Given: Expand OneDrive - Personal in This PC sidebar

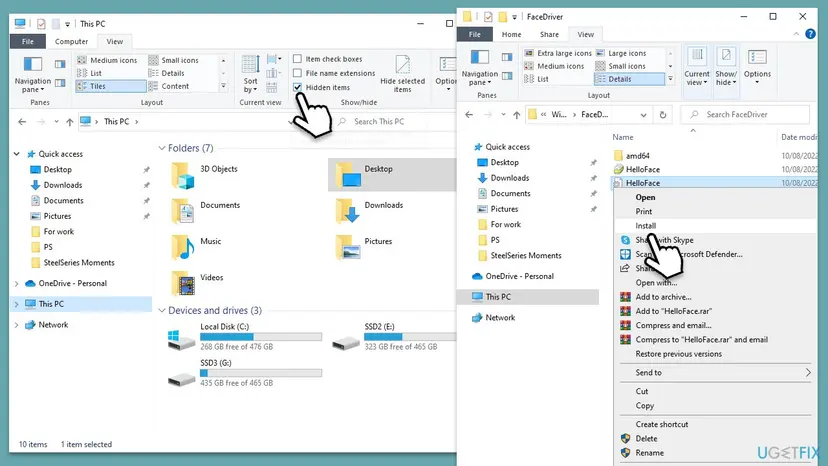Looking at the screenshot, I should (x=17, y=284).
